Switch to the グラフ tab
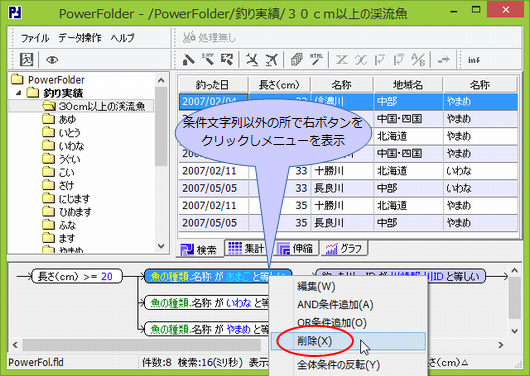The image size is (530, 376). pyautogui.click(x=344, y=248)
